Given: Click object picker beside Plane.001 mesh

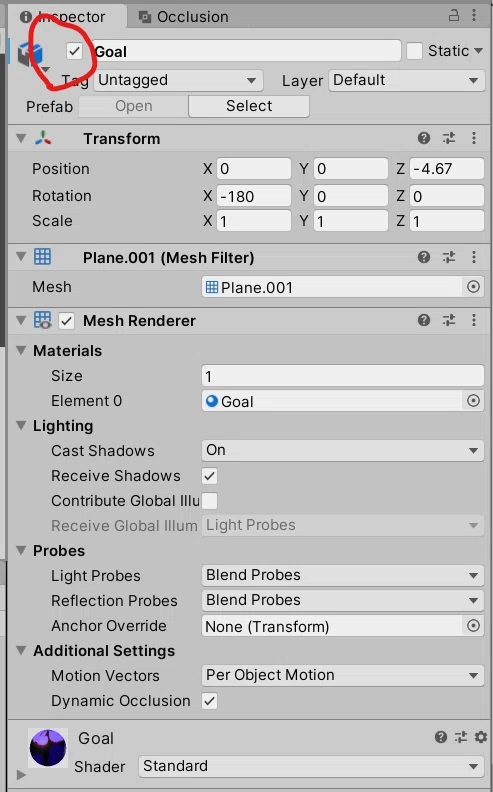Looking at the screenshot, I should point(473,287).
